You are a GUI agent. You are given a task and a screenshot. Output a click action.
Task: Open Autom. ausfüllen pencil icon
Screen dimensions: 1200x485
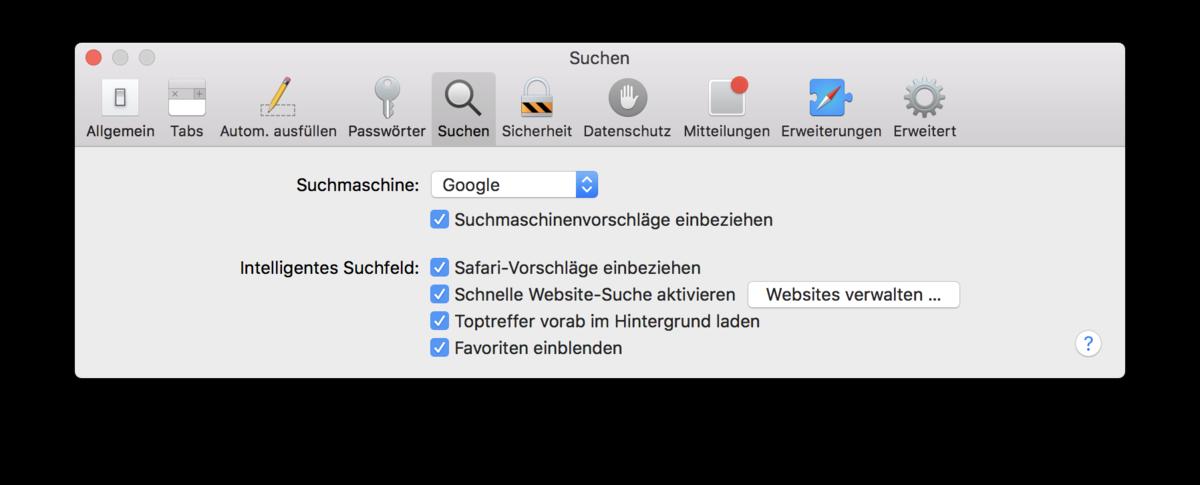[278, 108]
